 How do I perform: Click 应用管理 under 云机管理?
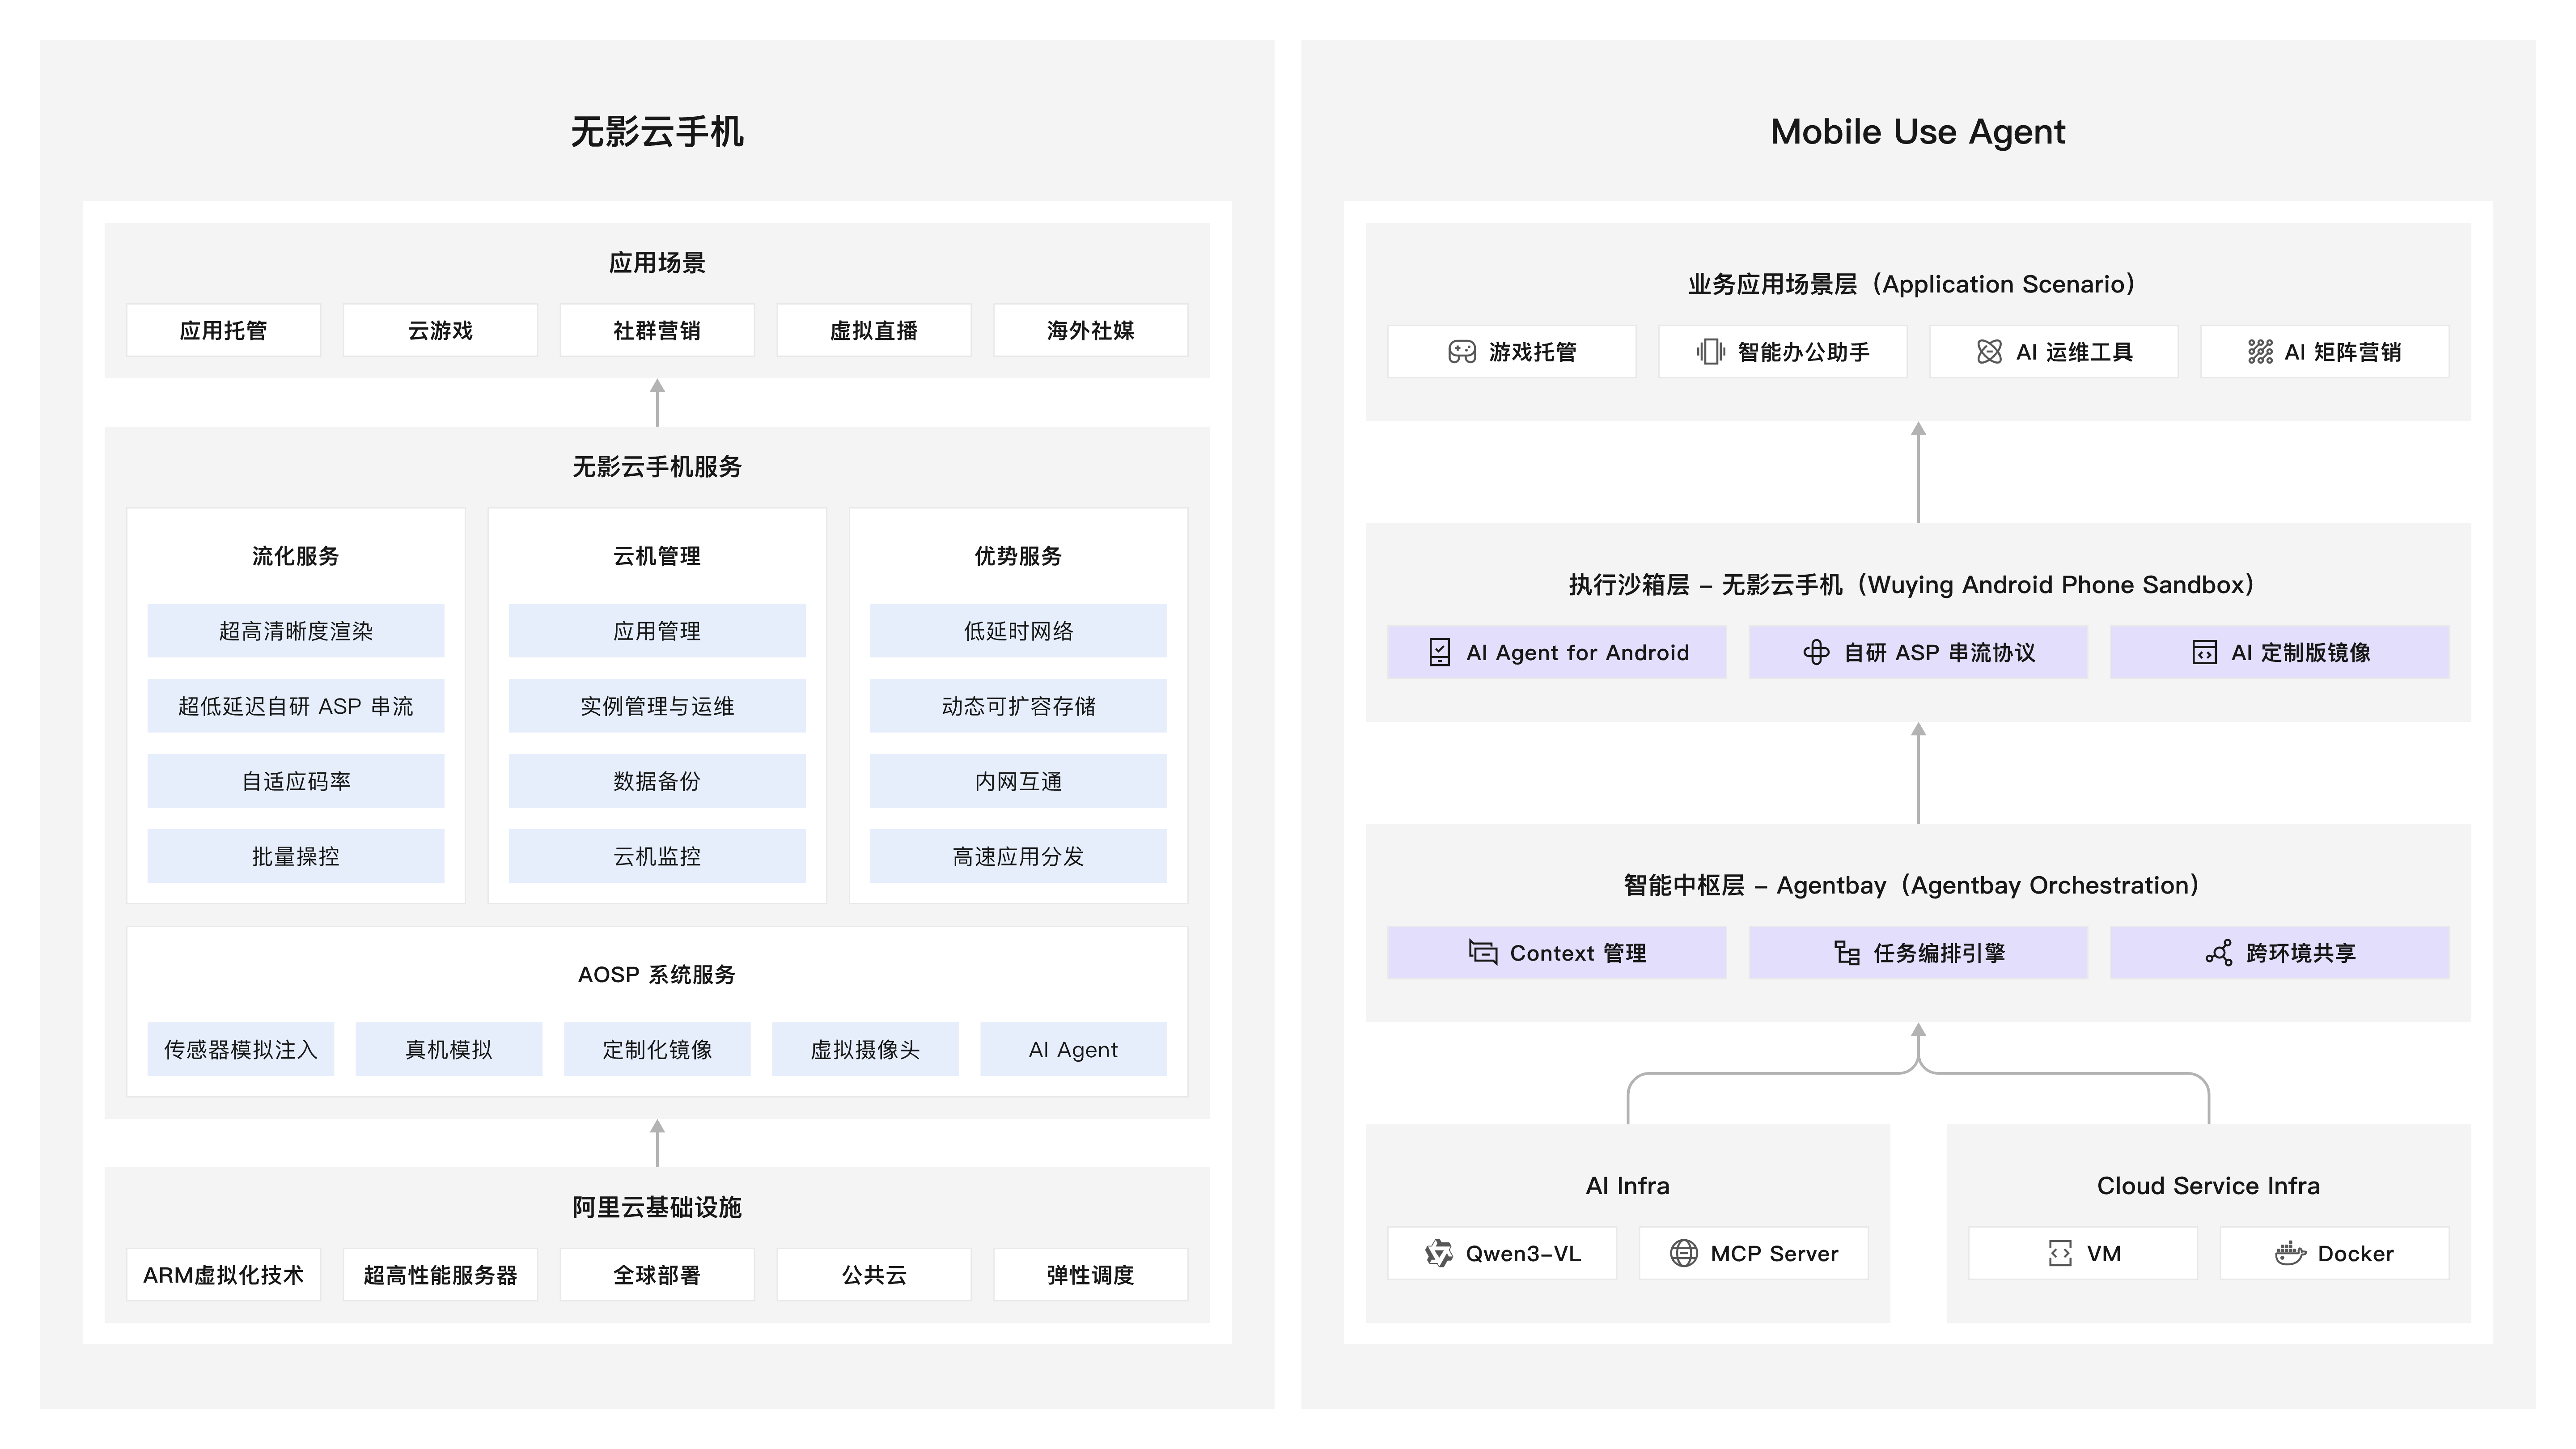tap(657, 631)
